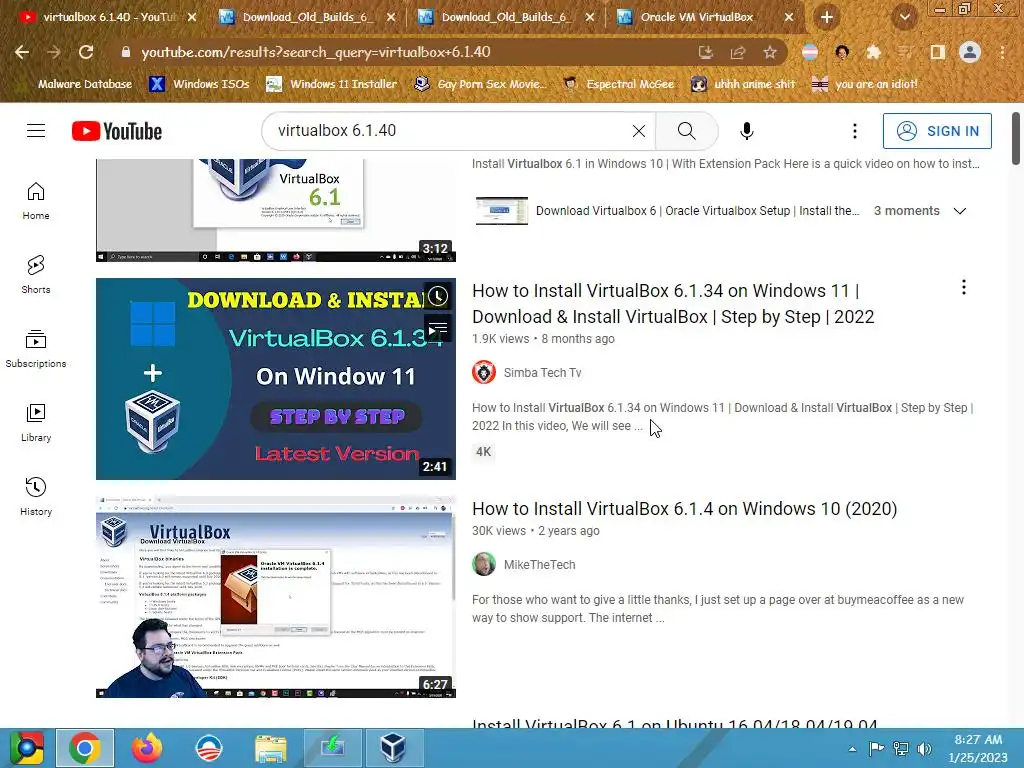The image size is (1024, 768).
Task: Click the browser address bar URL
Action: click(x=316, y=52)
